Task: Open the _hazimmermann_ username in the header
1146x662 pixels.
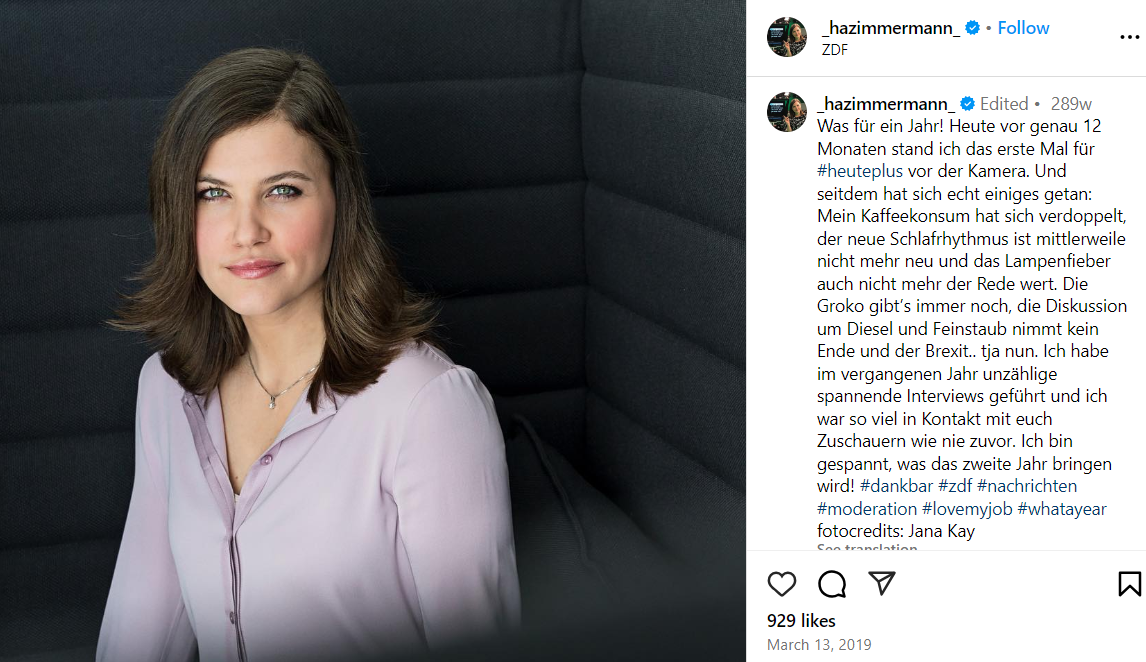Action: [890, 28]
